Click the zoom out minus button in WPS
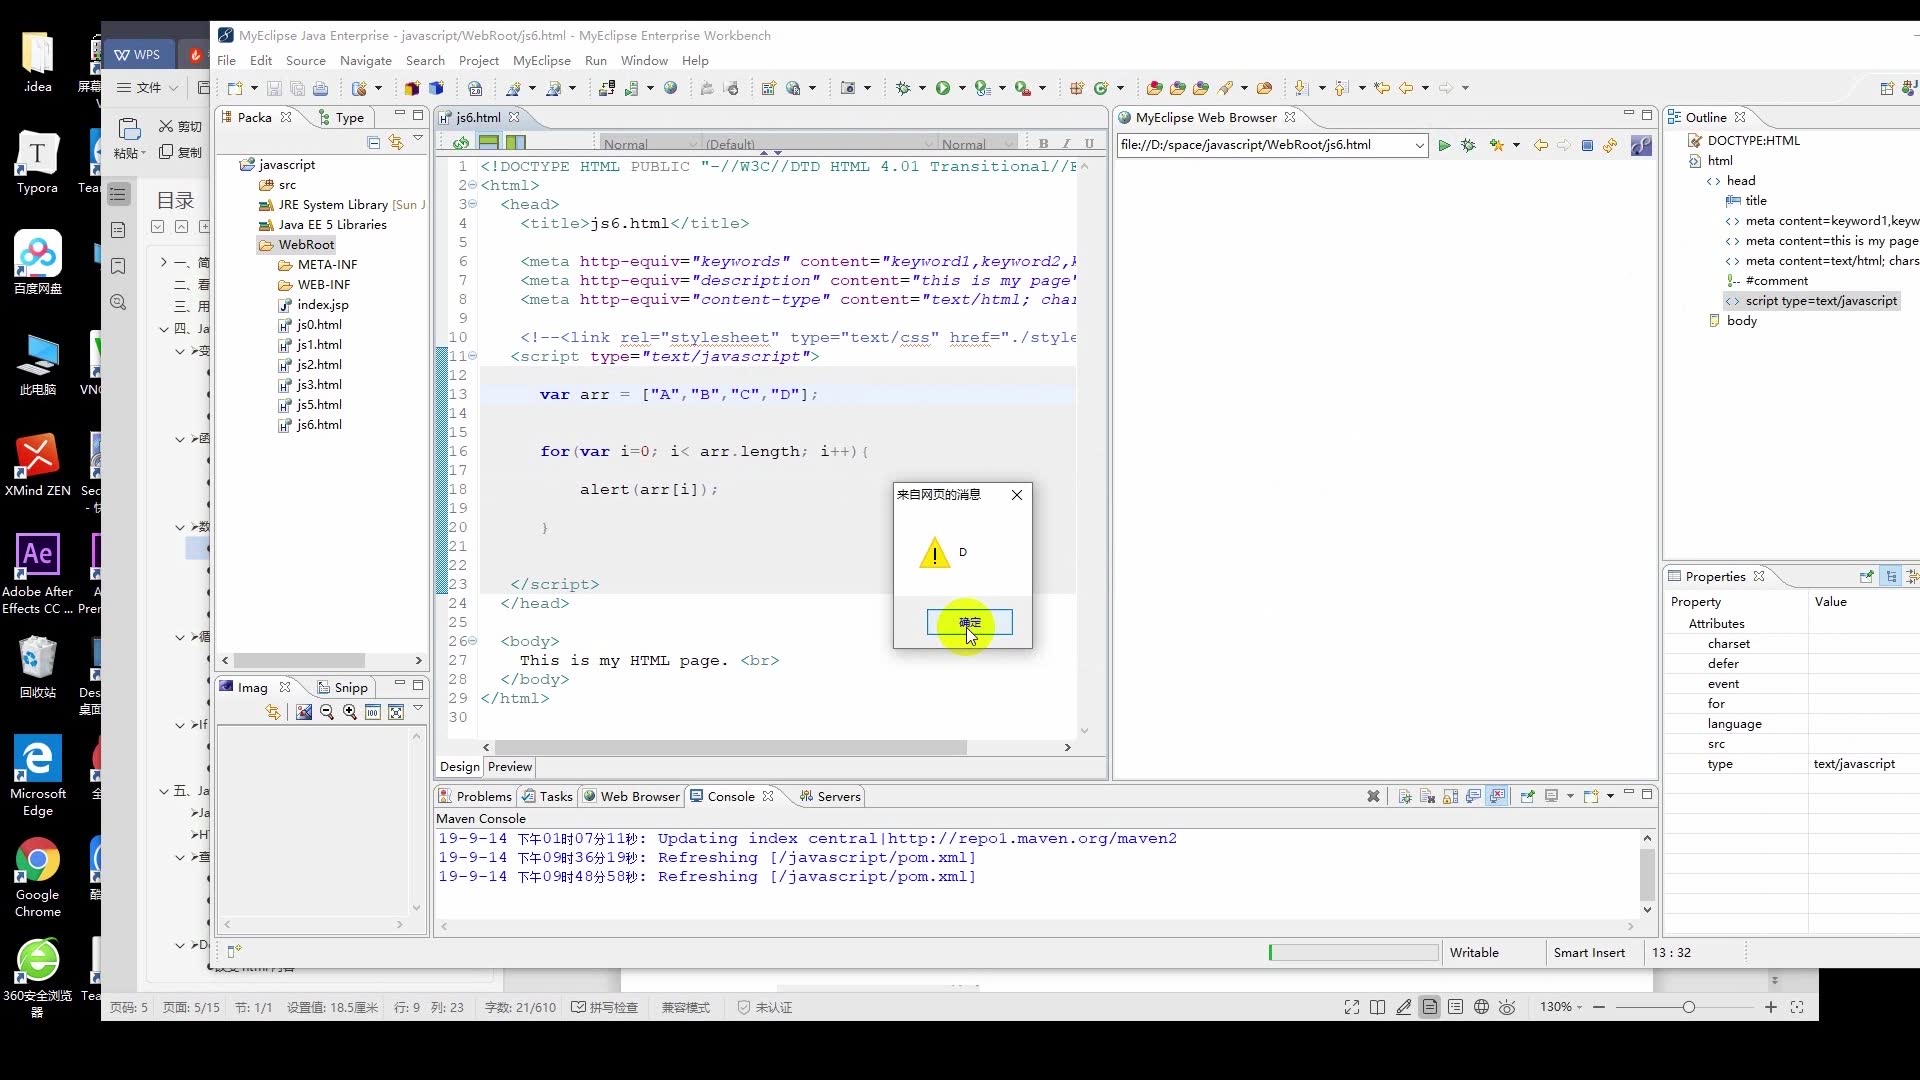Viewport: 1920px width, 1080px height. pyautogui.click(x=1599, y=1007)
